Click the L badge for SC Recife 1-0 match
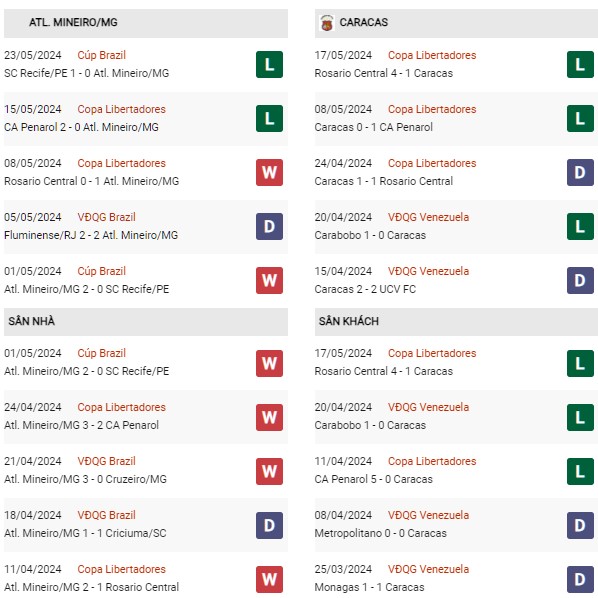This screenshot has width=598, height=598. pos(269,64)
